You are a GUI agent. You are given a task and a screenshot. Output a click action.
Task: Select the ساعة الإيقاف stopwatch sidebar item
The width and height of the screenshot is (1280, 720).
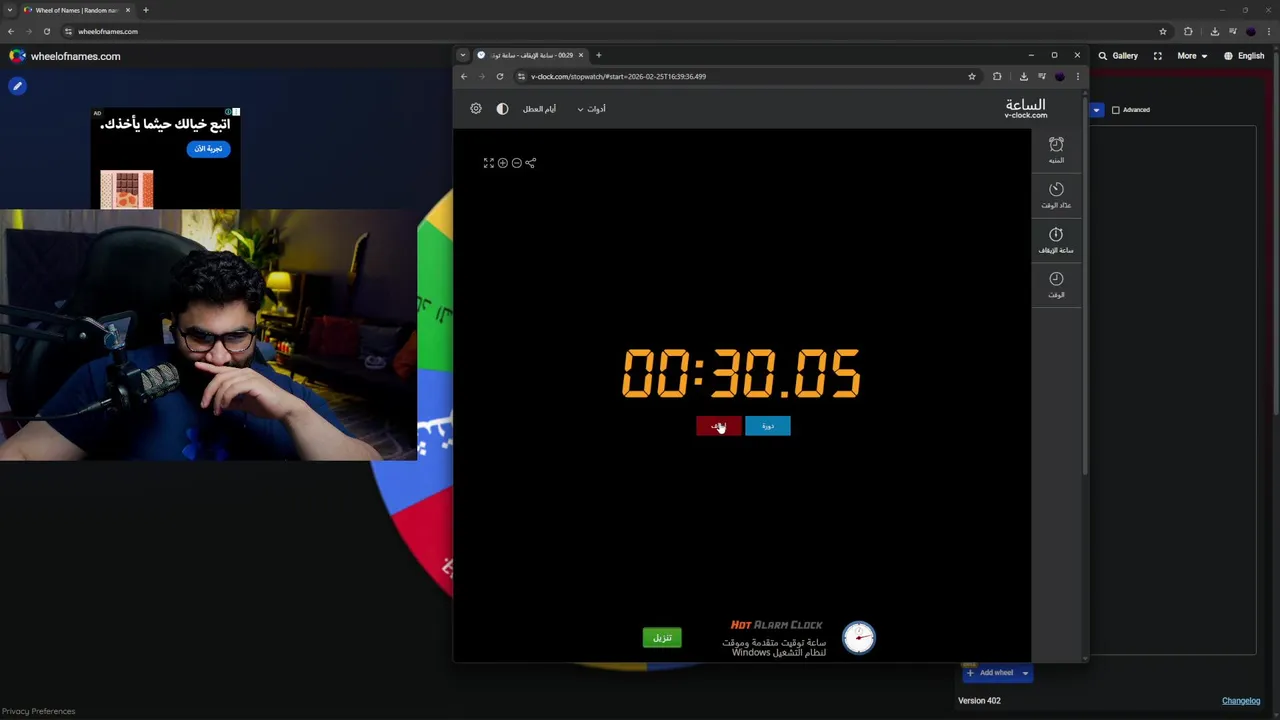1056,240
